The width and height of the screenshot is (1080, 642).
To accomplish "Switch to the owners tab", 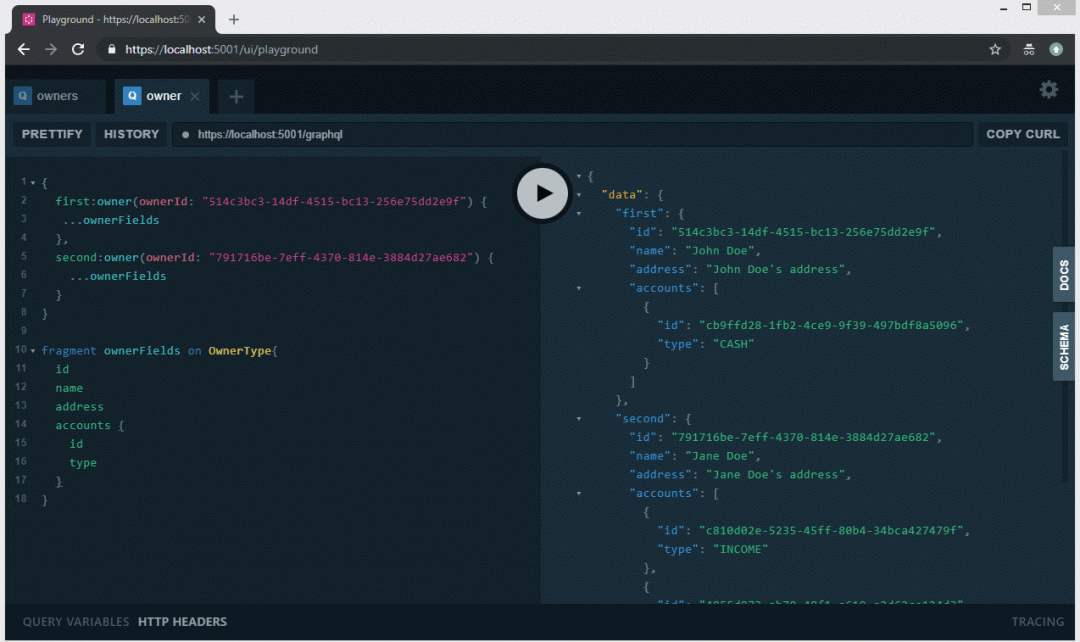I will click(56, 96).
